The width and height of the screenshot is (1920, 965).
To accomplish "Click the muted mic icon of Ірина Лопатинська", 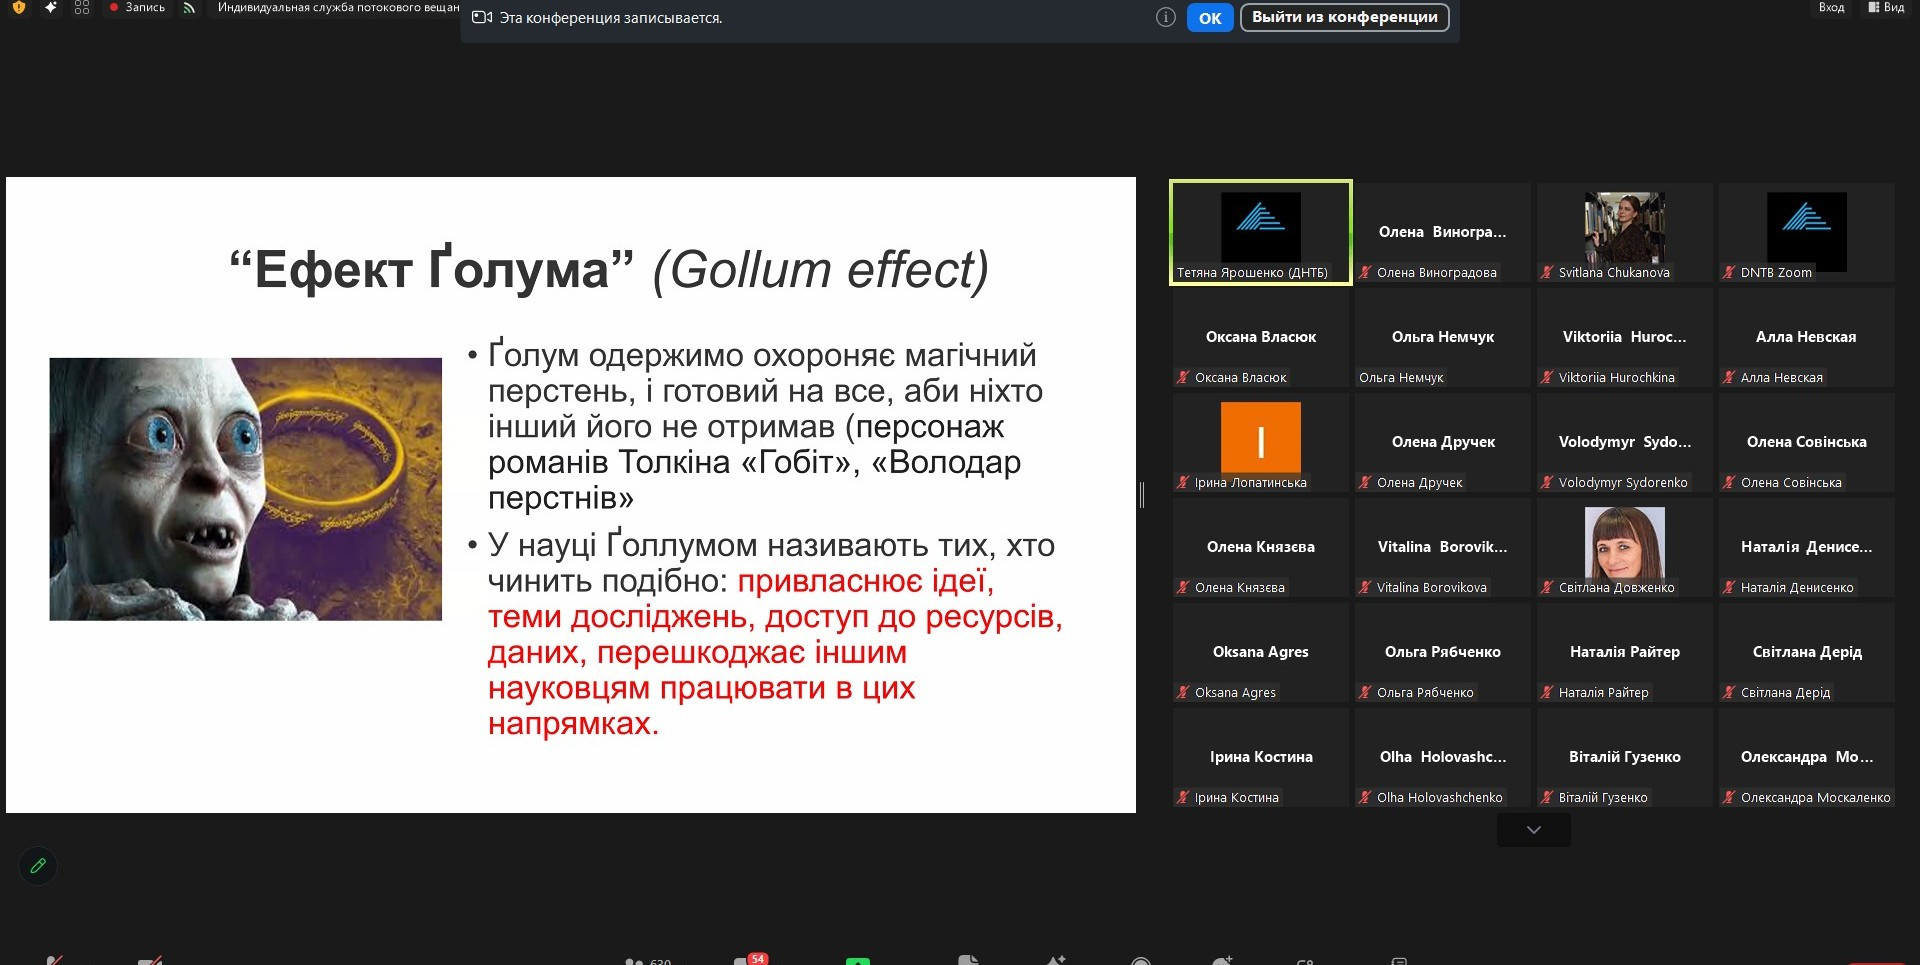I will point(1183,482).
